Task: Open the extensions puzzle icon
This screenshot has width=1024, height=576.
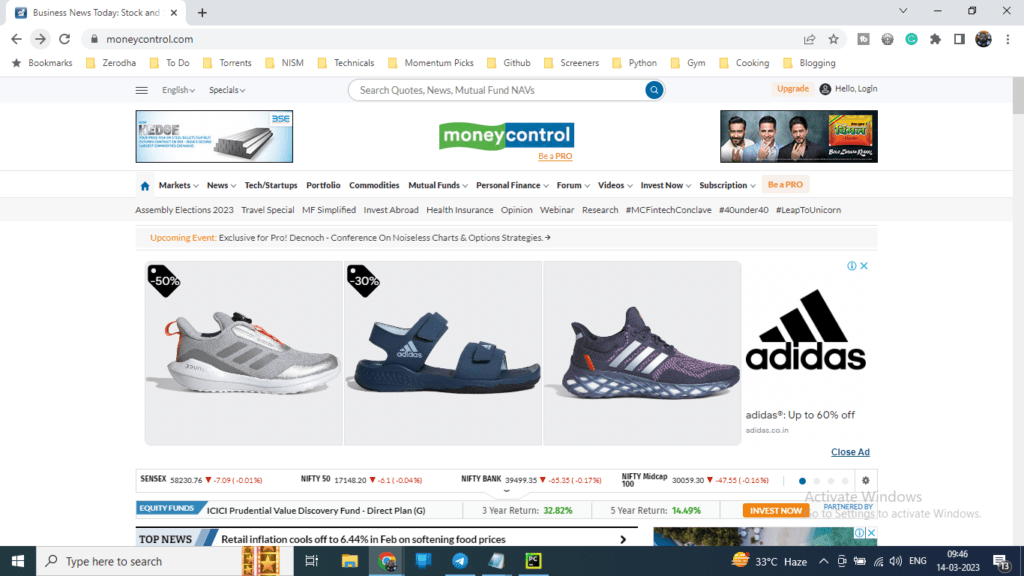Action: click(x=935, y=39)
